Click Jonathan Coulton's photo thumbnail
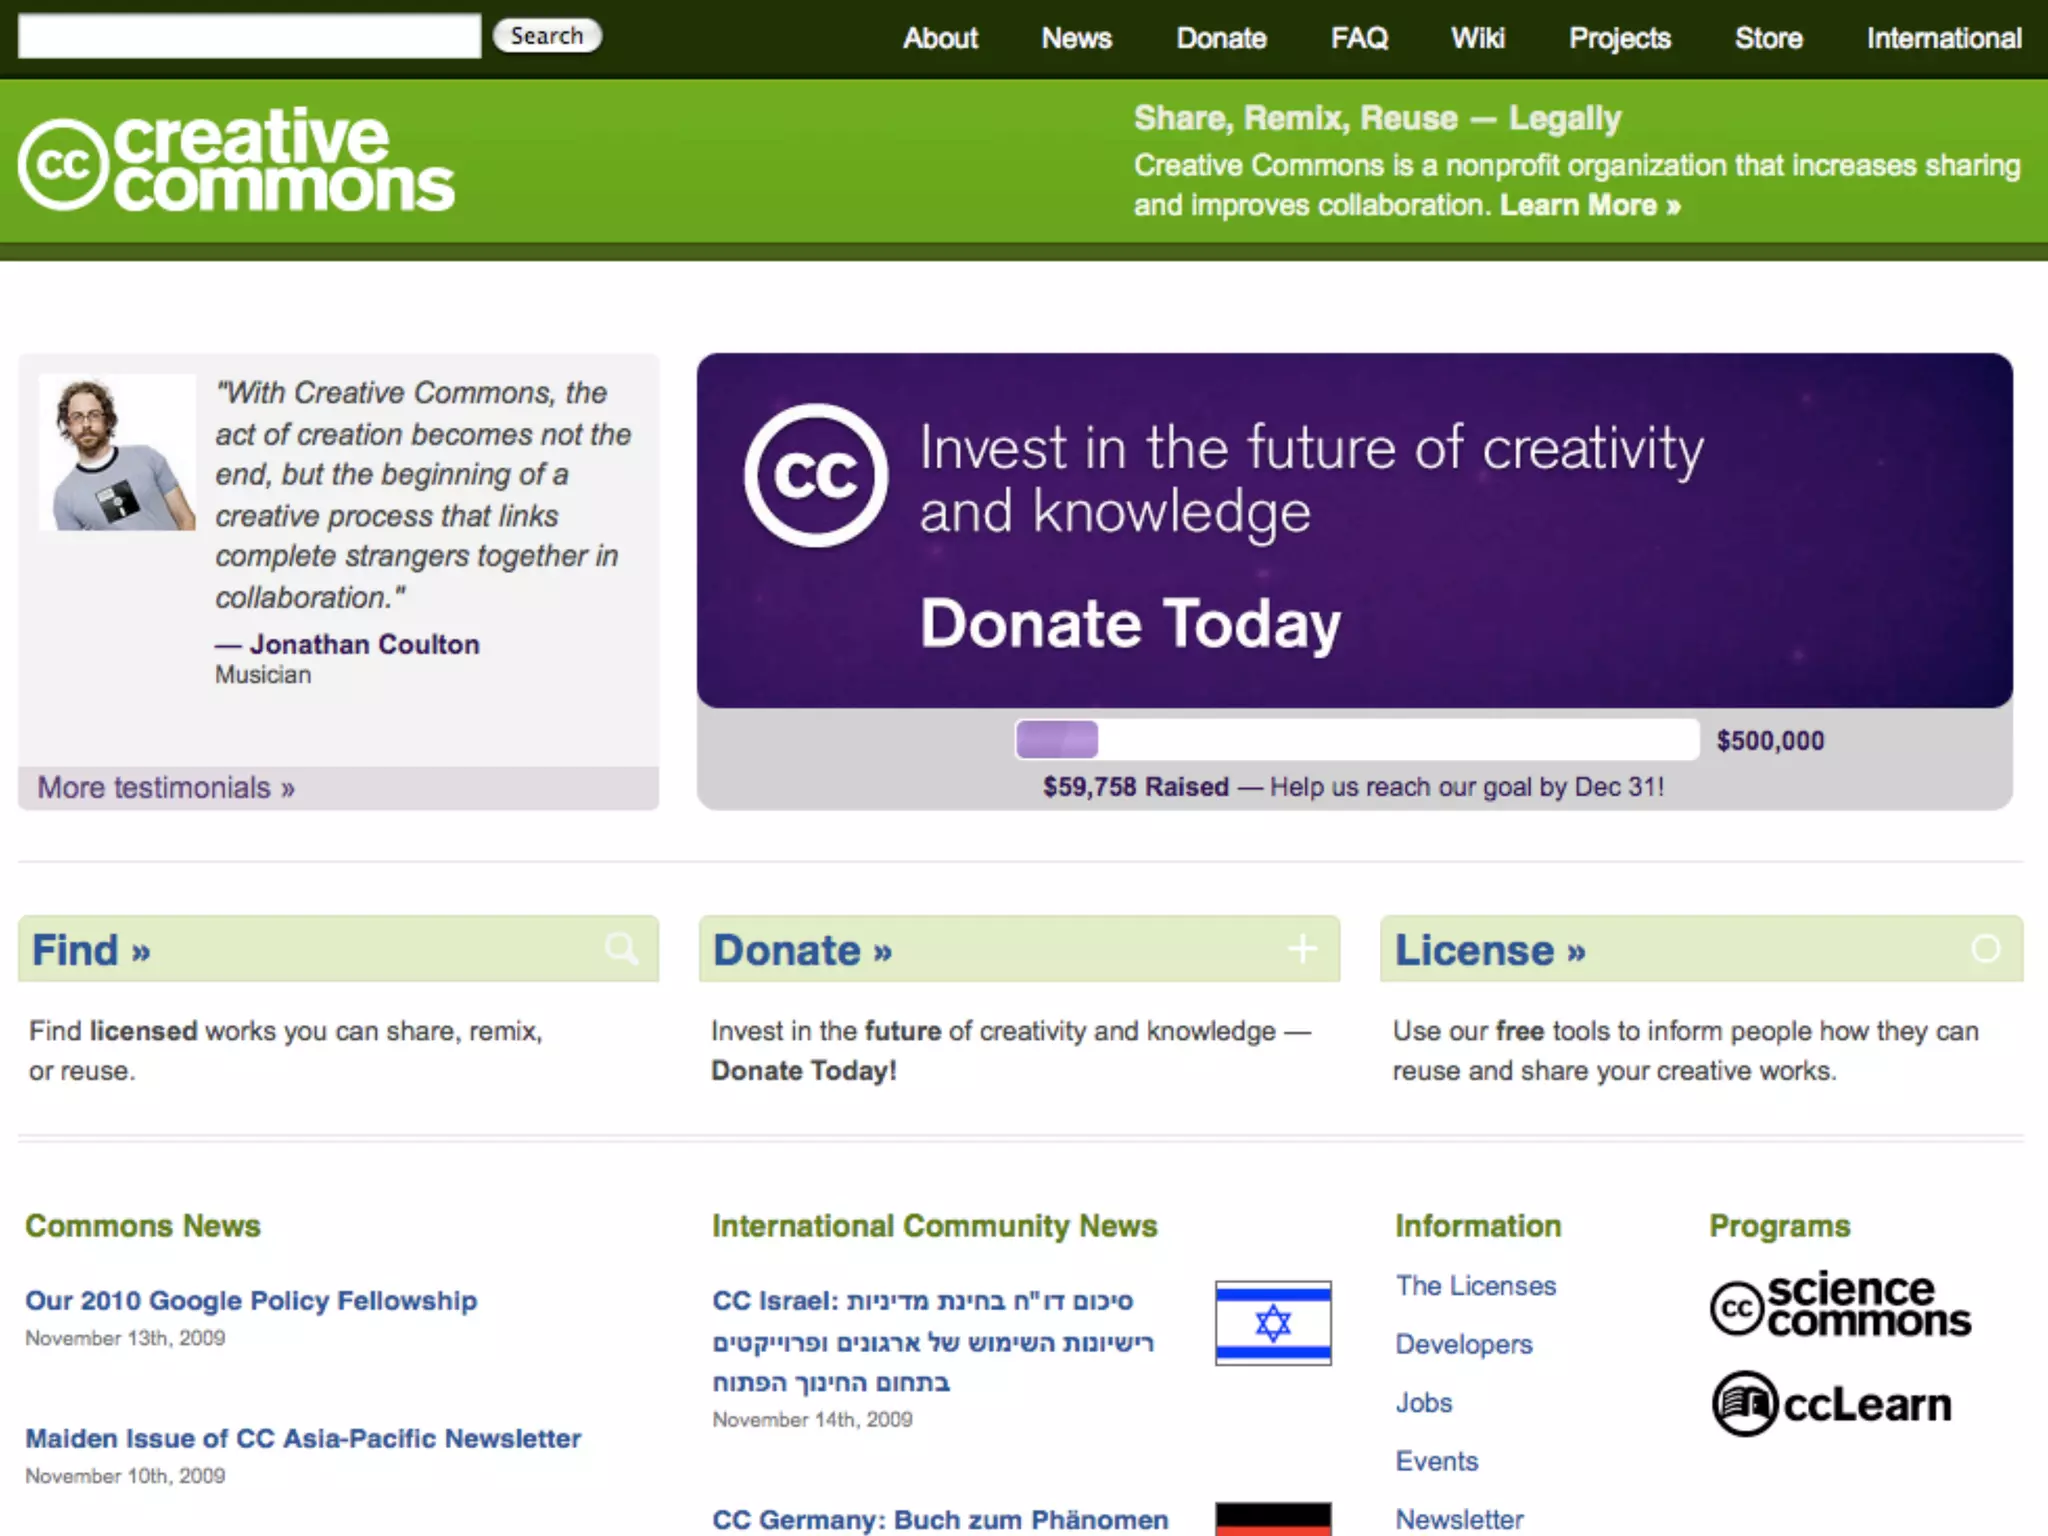This screenshot has width=2048, height=1536. (117, 452)
